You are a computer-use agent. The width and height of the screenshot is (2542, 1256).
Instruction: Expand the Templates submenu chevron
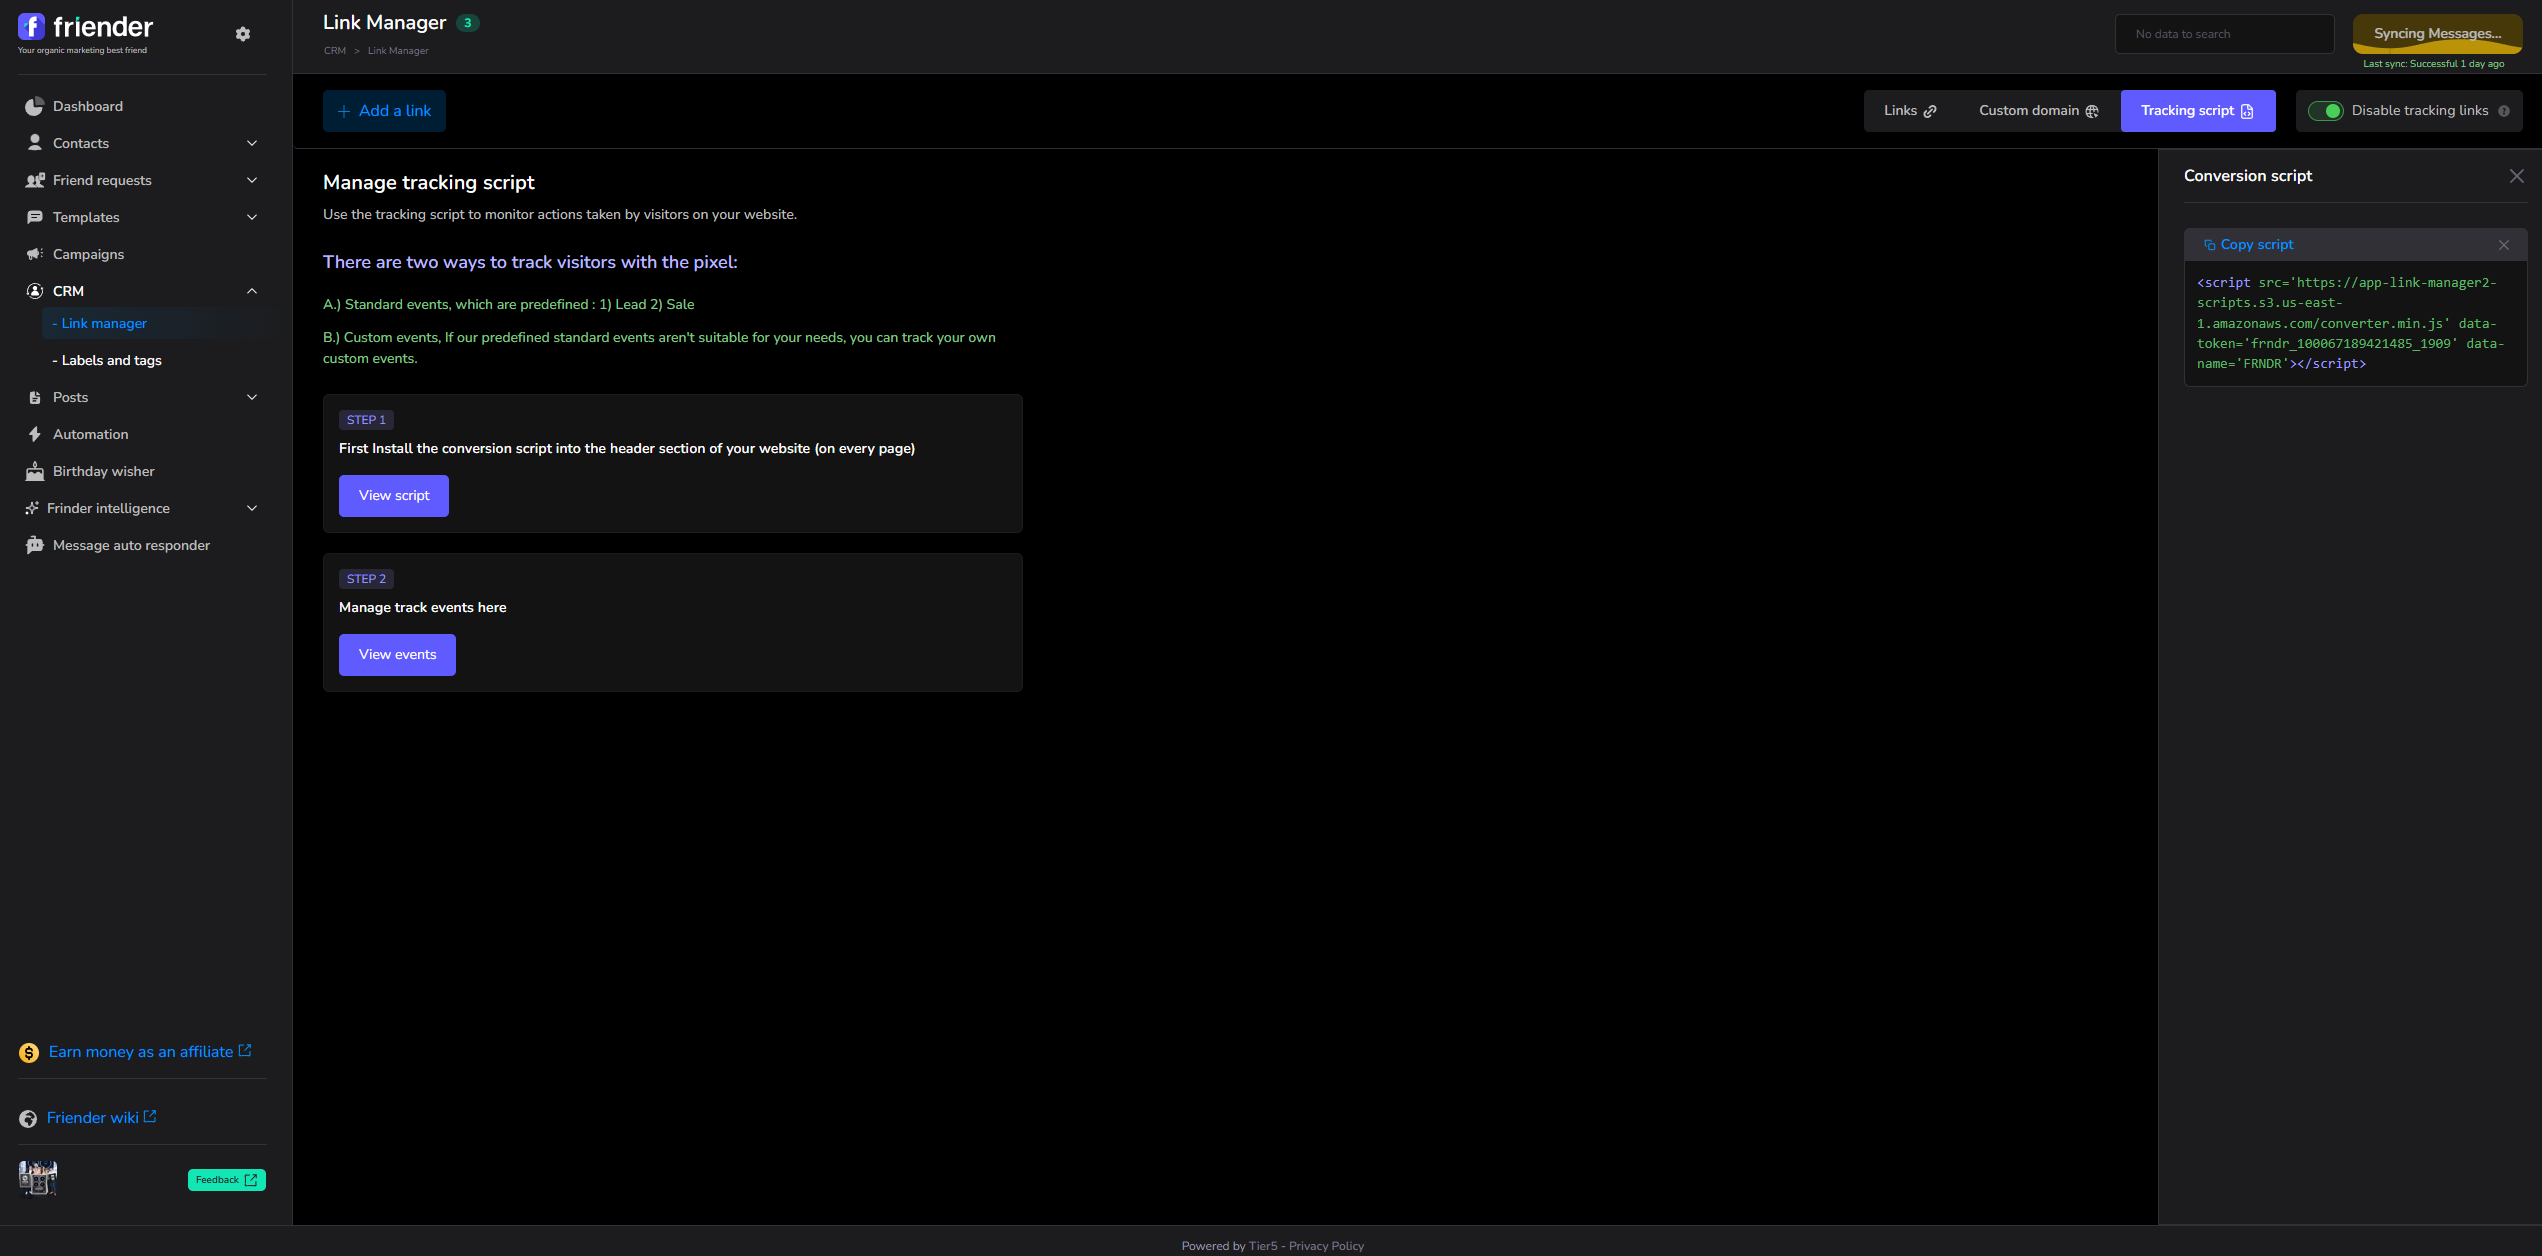click(252, 217)
